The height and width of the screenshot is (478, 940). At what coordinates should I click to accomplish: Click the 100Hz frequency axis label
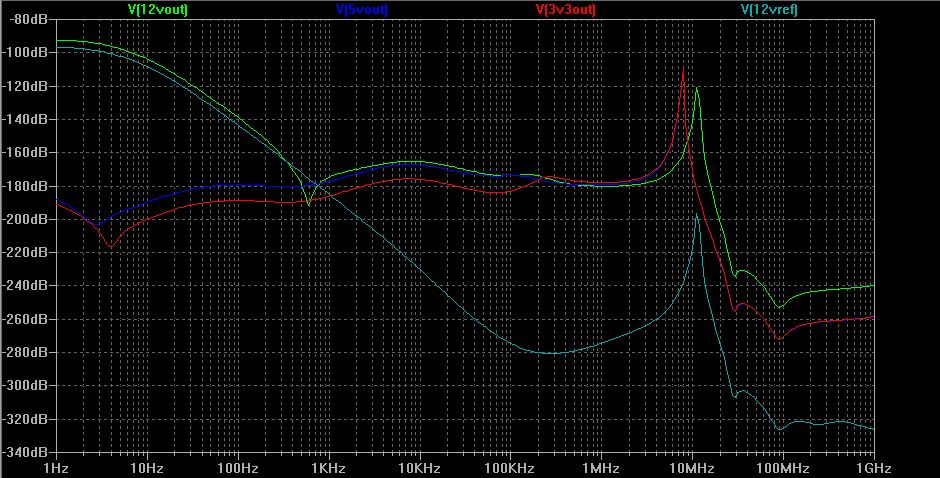(x=238, y=468)
